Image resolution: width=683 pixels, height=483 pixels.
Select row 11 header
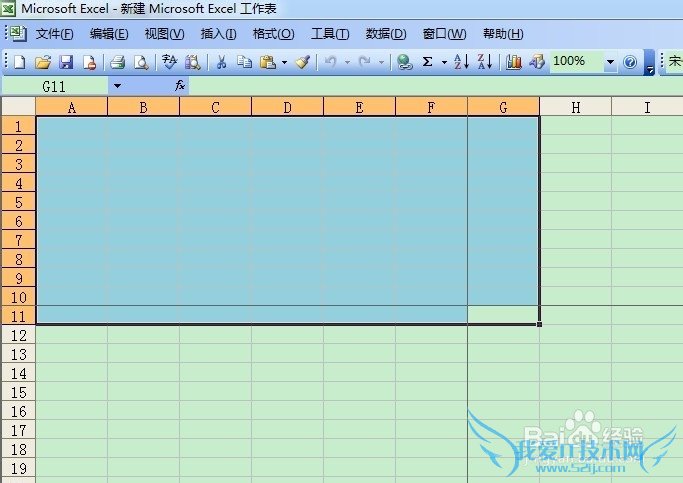(18, 316)
